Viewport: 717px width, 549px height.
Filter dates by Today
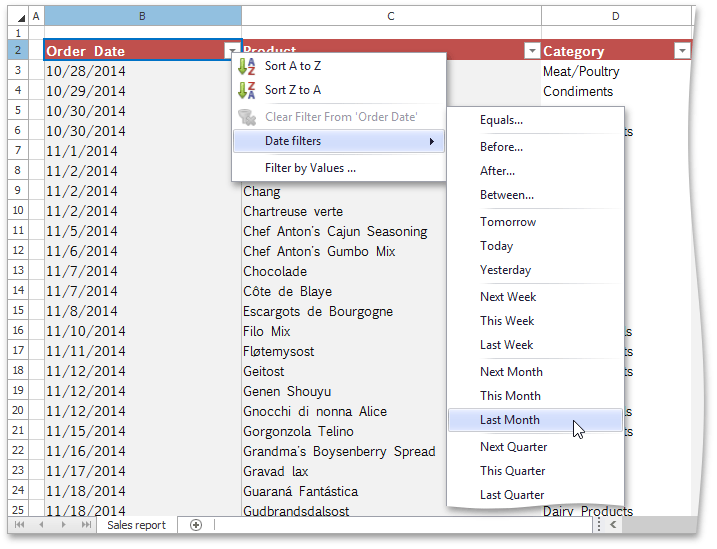(535, 246)
